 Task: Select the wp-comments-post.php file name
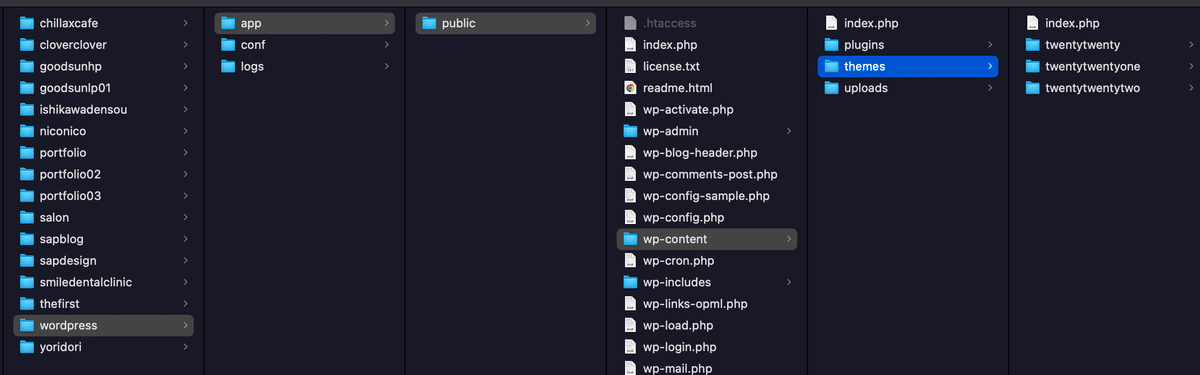point(710,174)
